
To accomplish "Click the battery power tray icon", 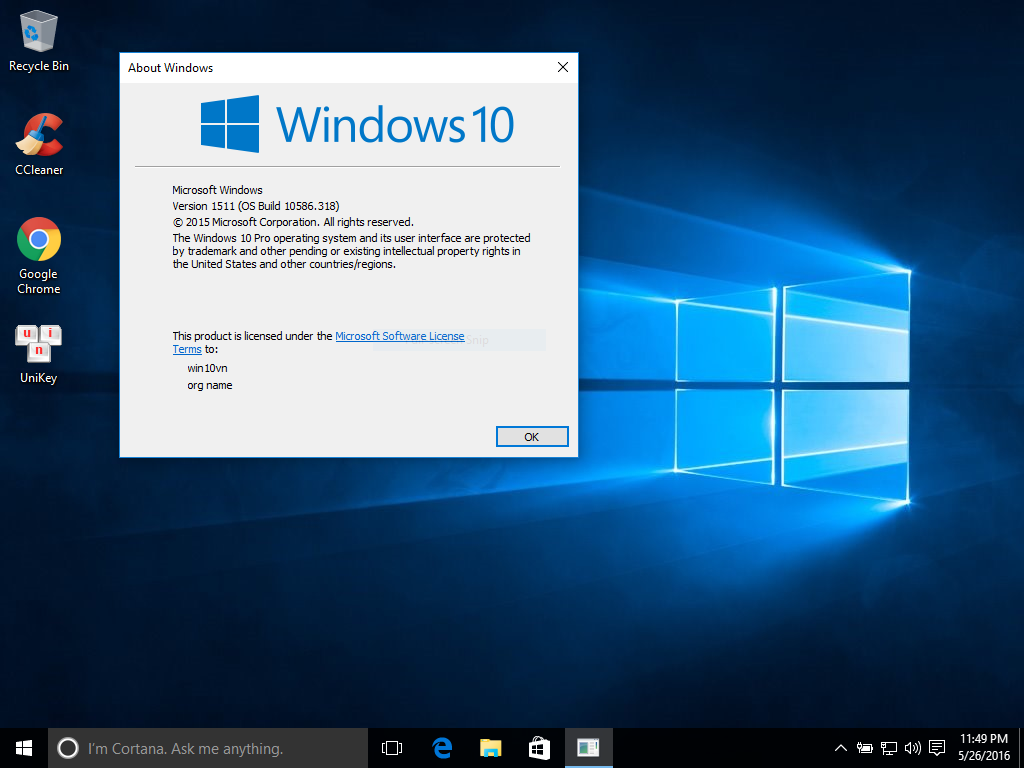I will pos(865,748).
